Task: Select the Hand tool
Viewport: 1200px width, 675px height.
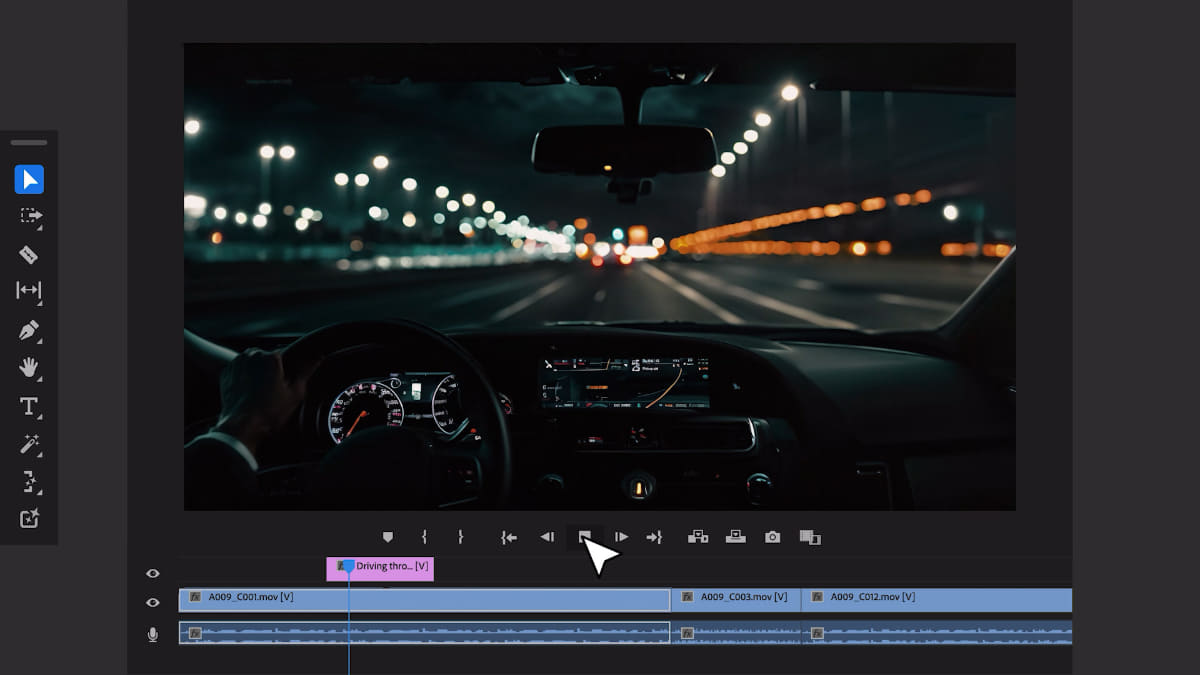Action: click(x=30, y=368)
